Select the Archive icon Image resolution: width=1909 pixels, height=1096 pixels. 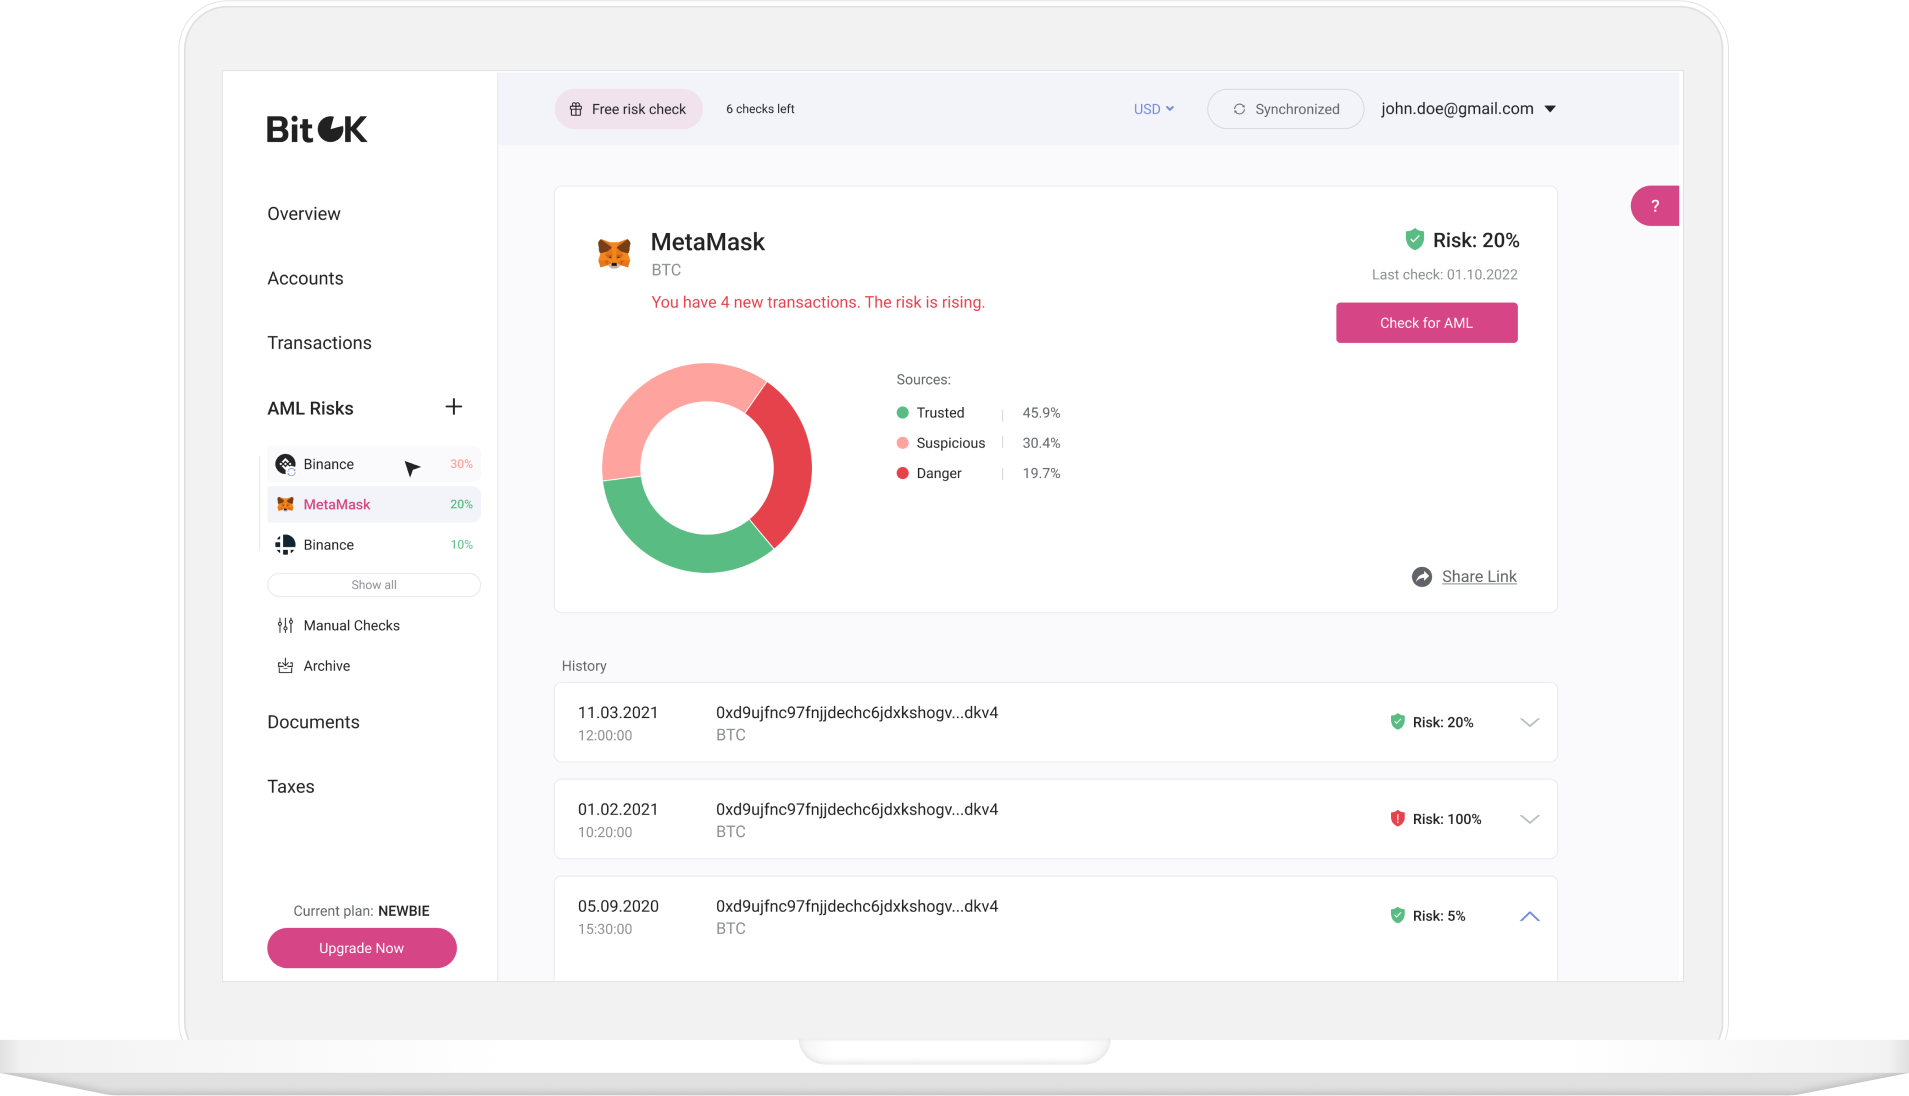[x=284, y=665]
